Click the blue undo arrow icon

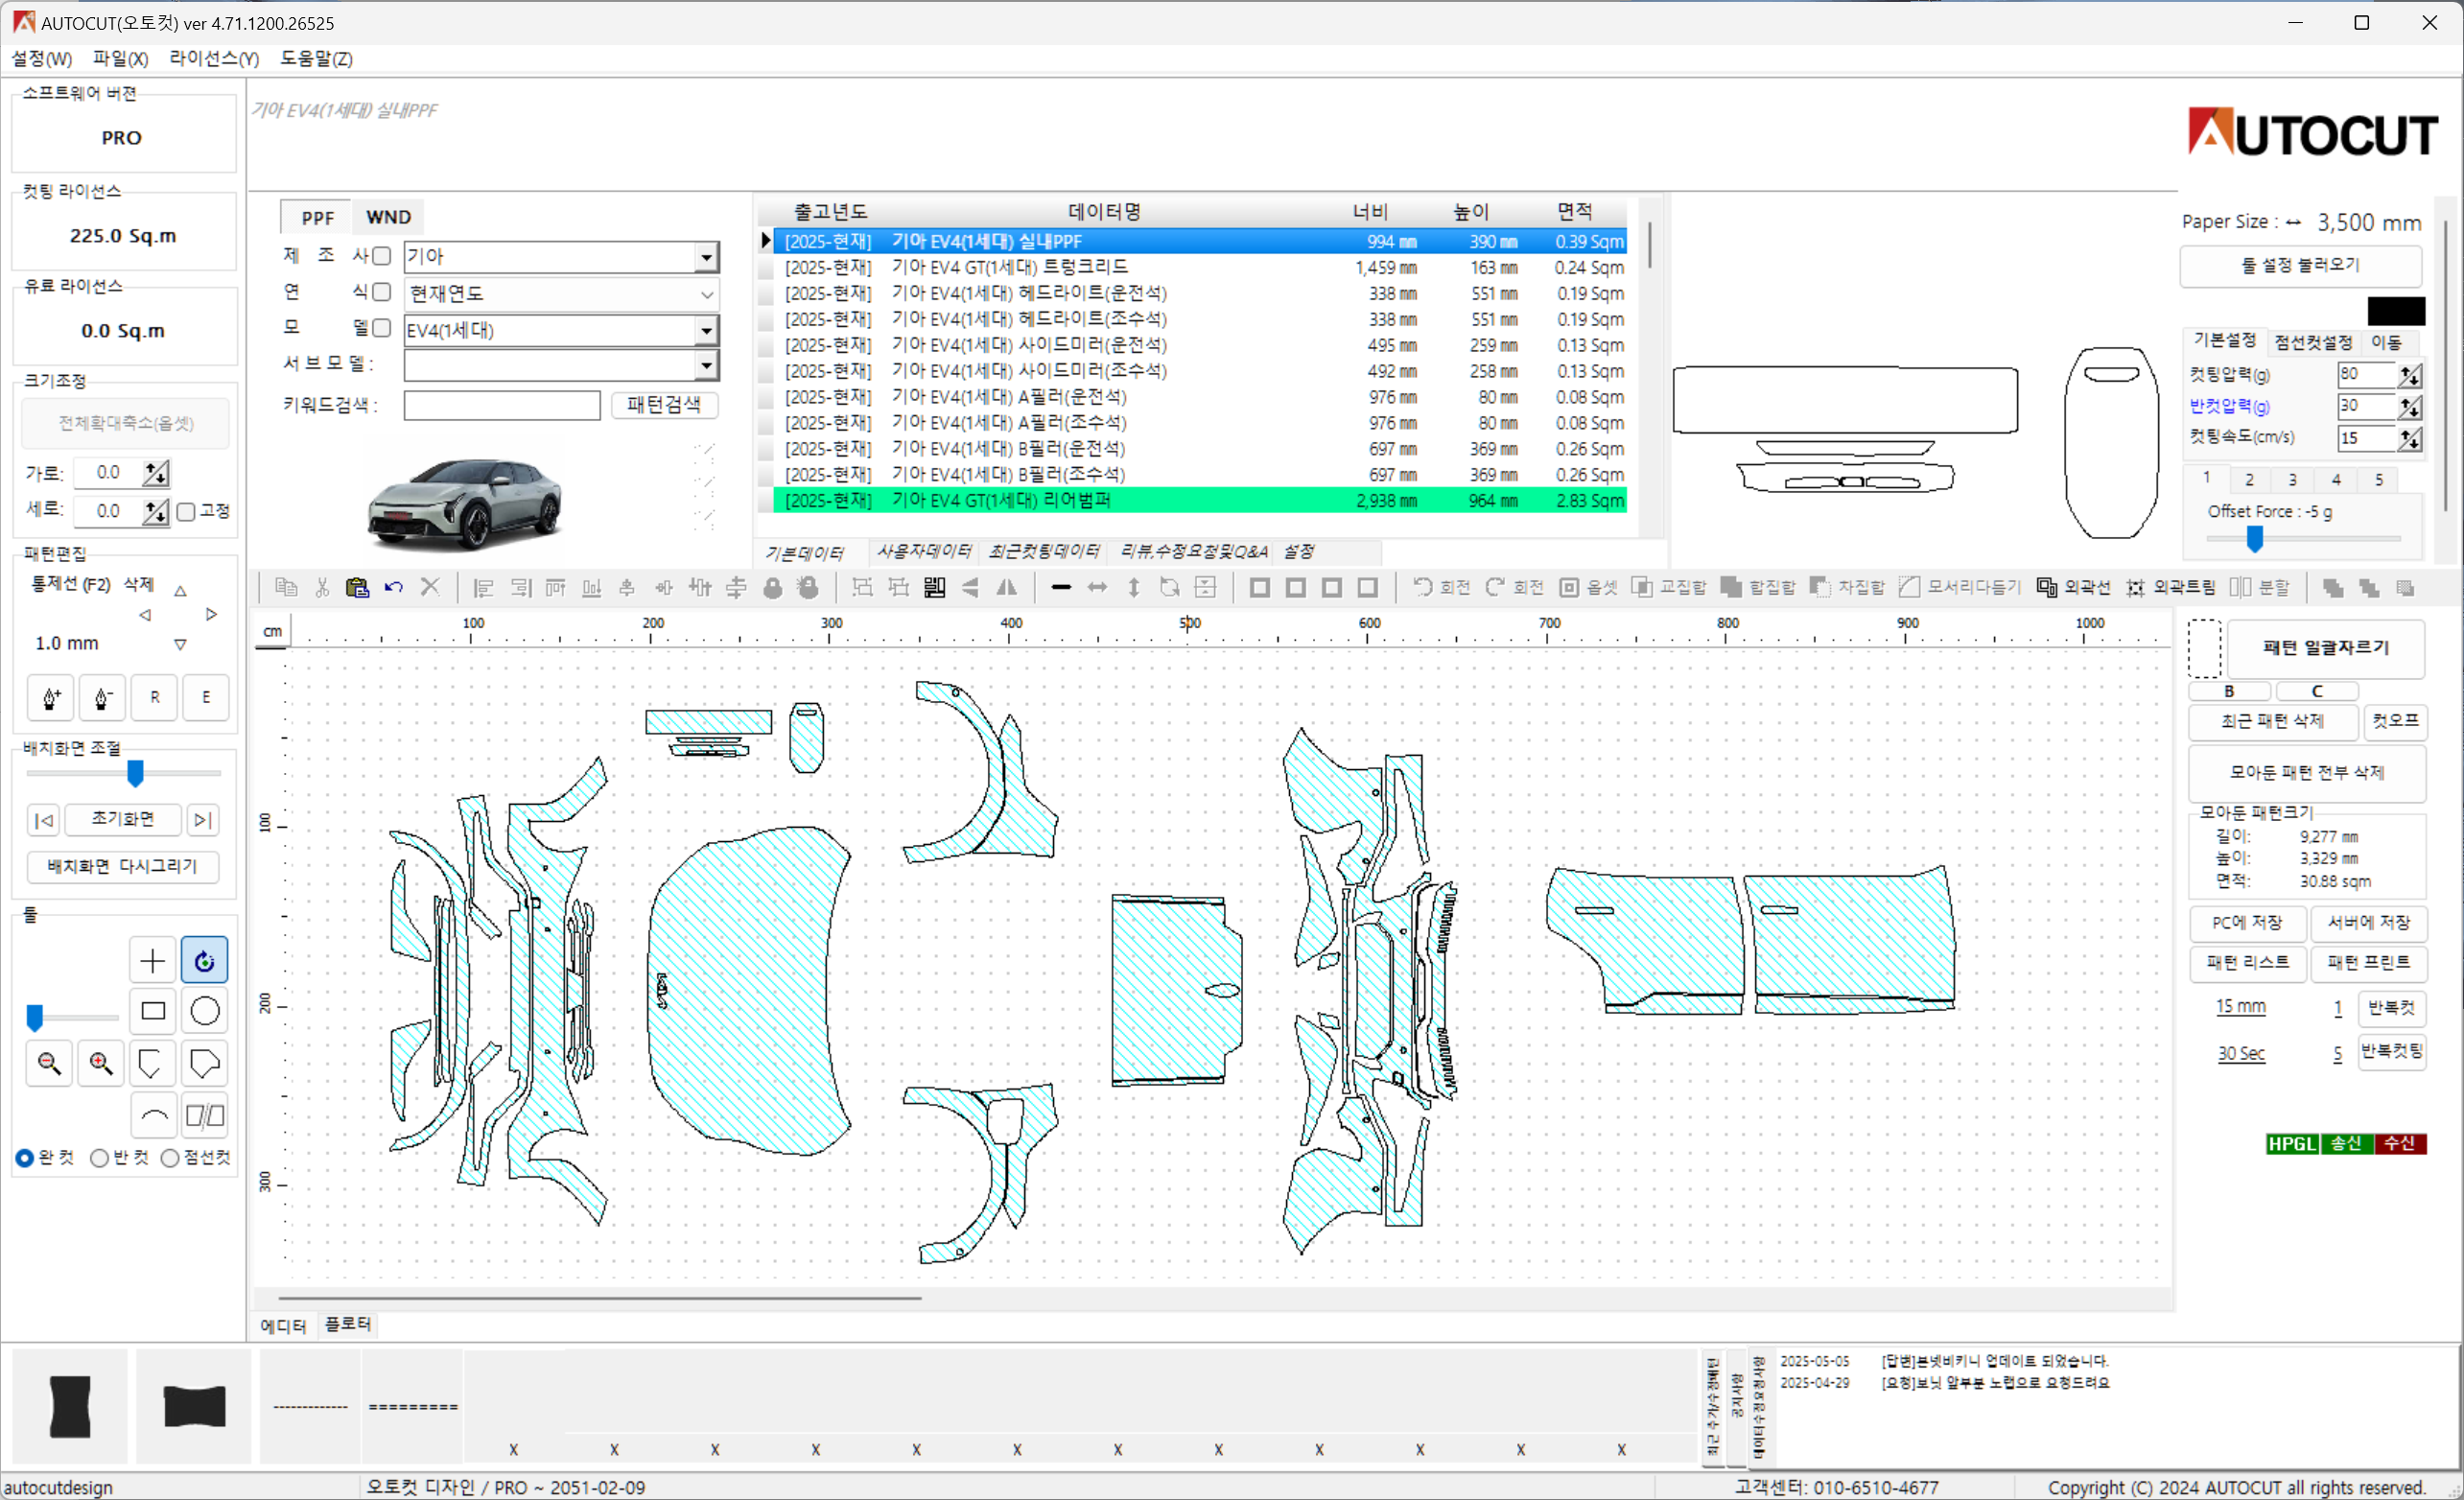pyautogui.click(x=394, y=587)
